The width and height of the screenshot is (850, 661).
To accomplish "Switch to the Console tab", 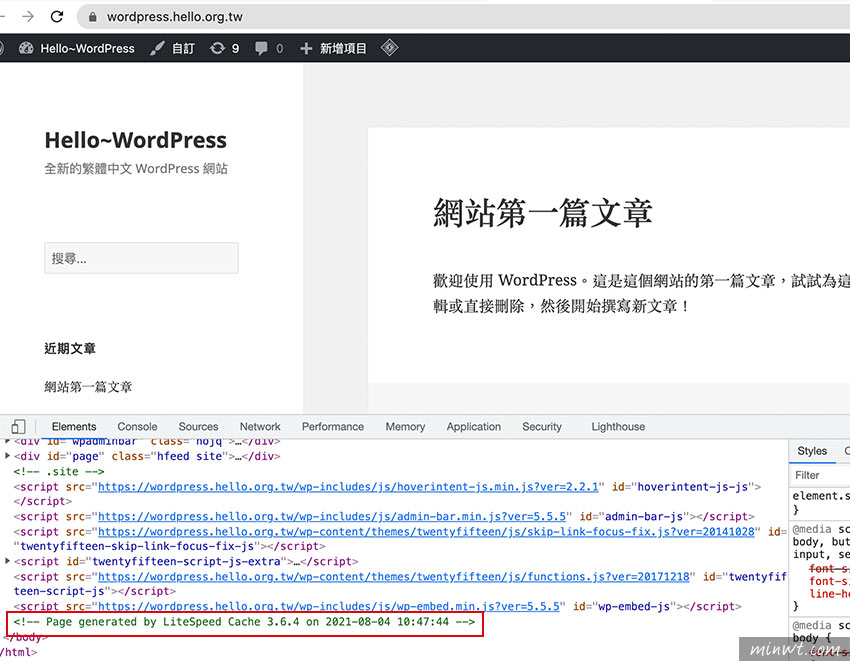I will click(137, 427).
